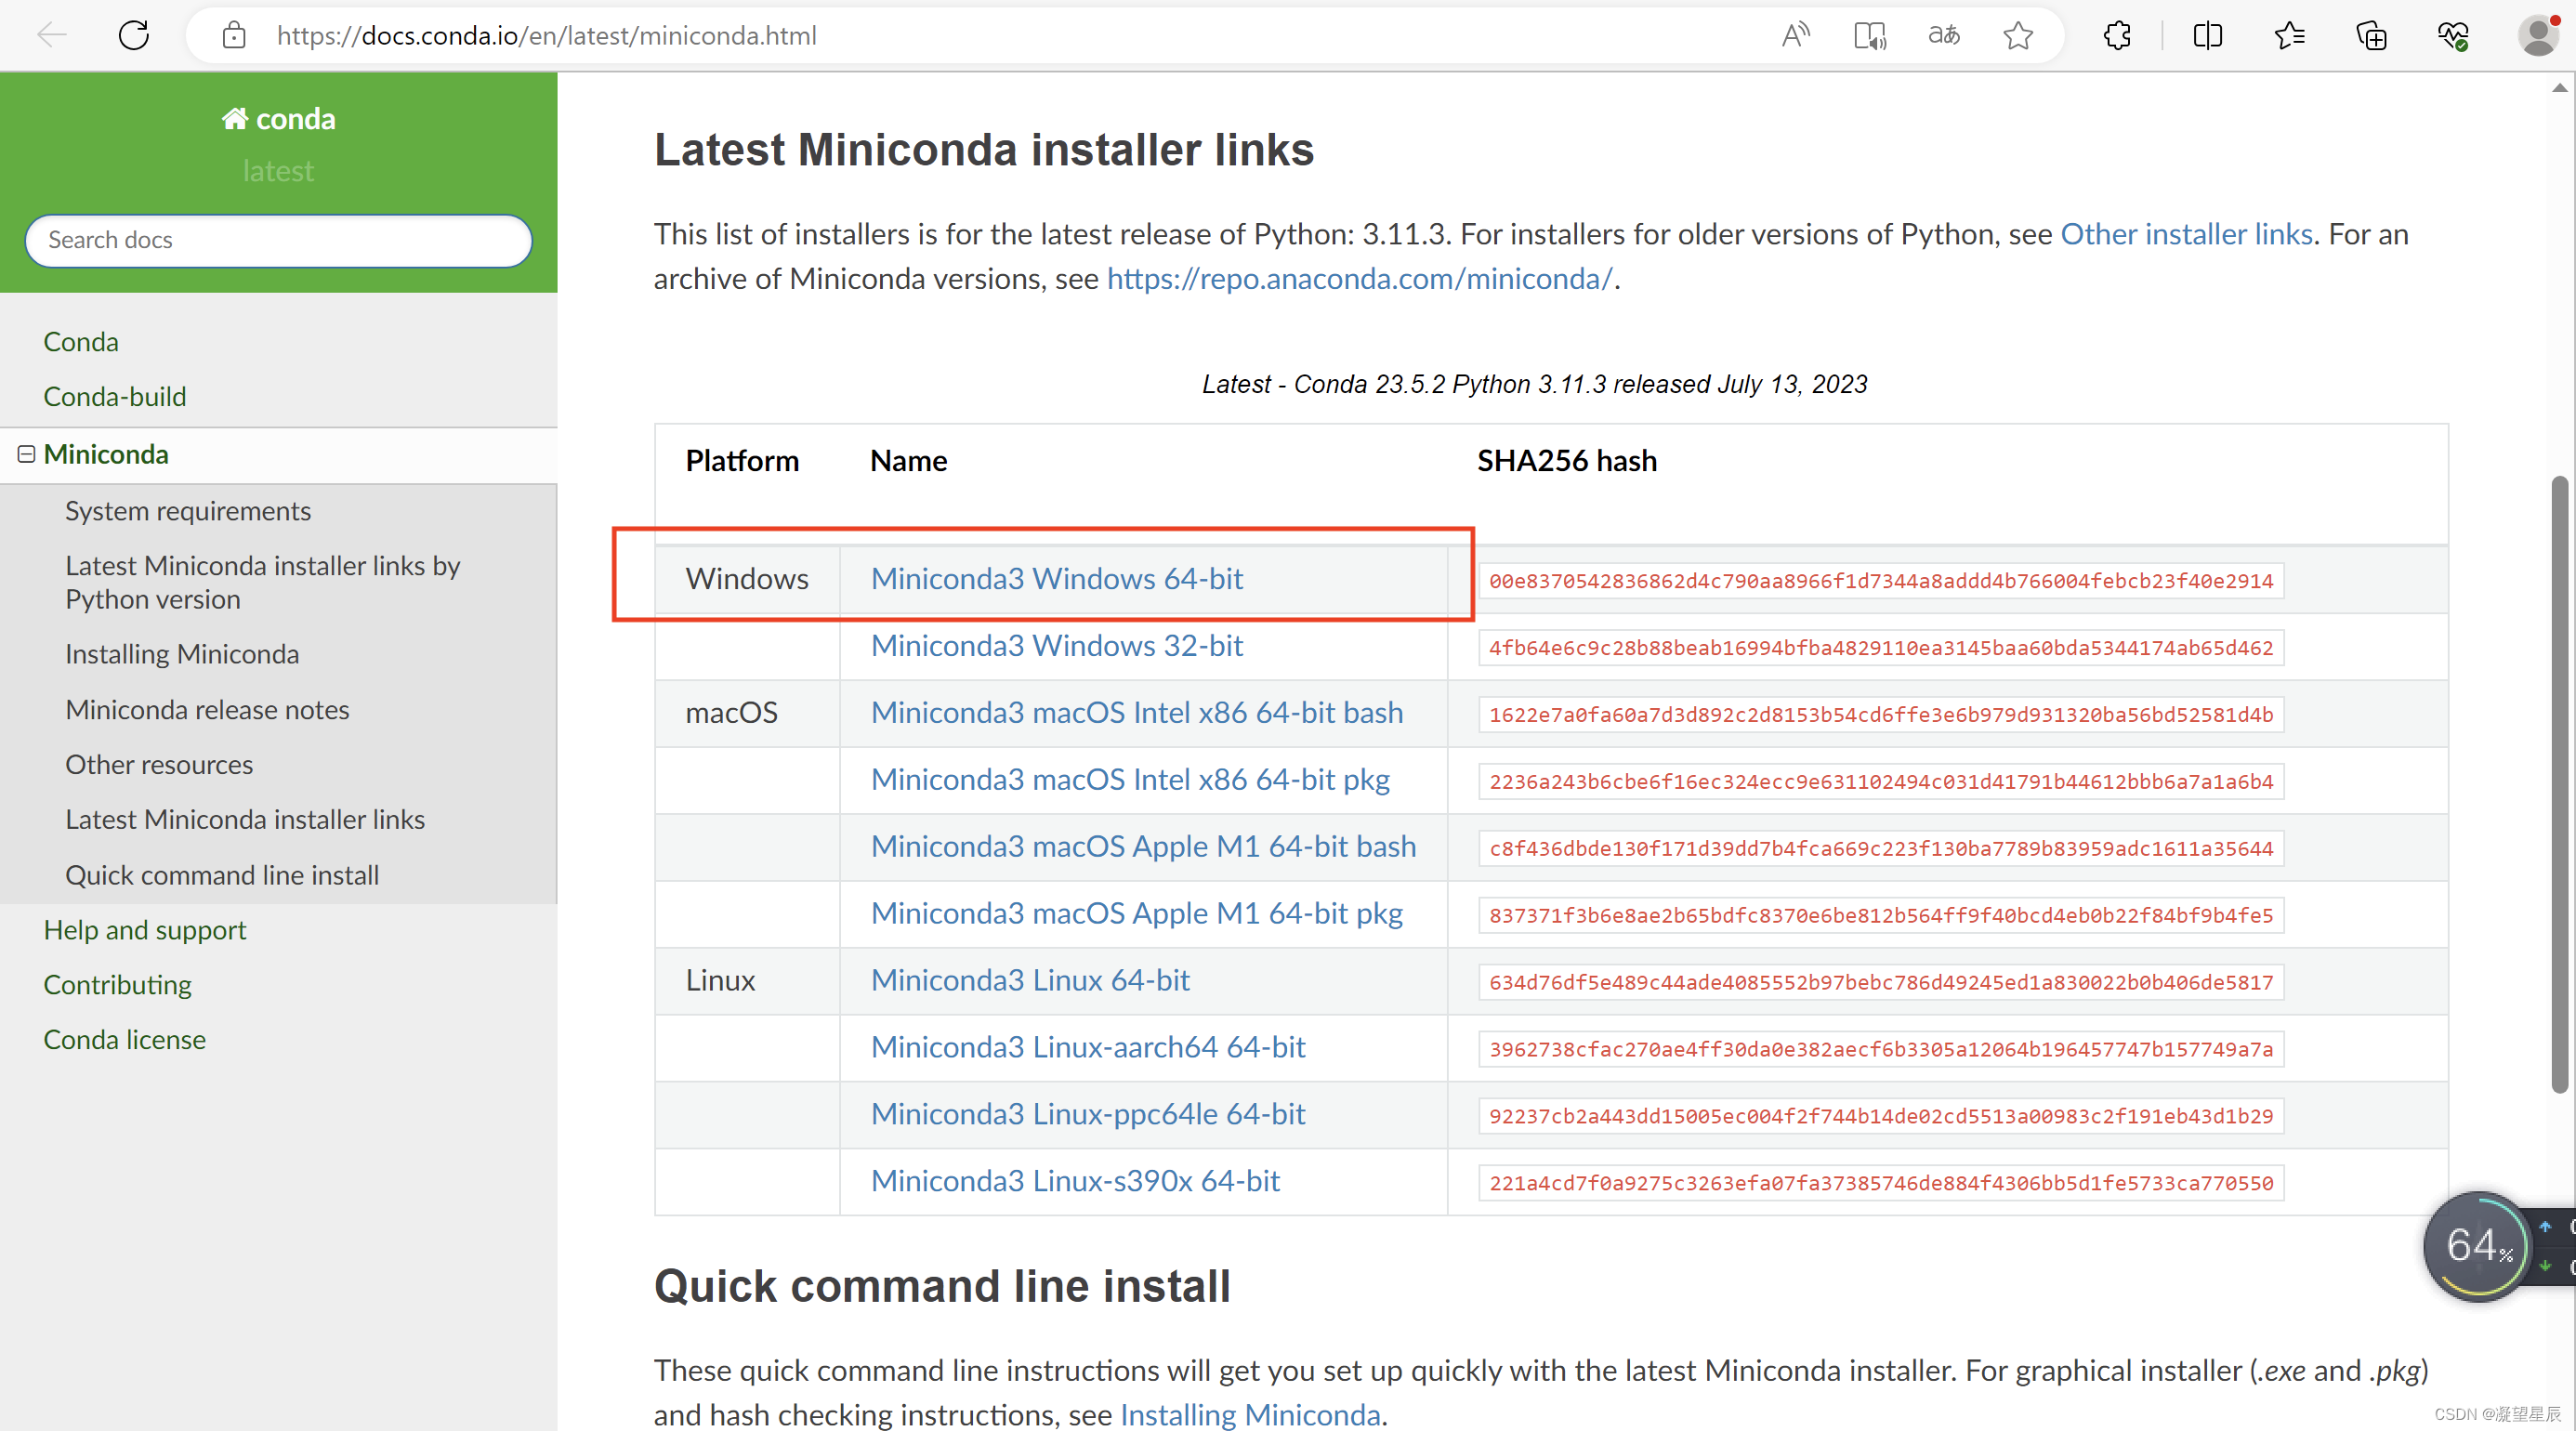Open Quick command line install entry
The image size is (2576, 1431).
[221, 875]
